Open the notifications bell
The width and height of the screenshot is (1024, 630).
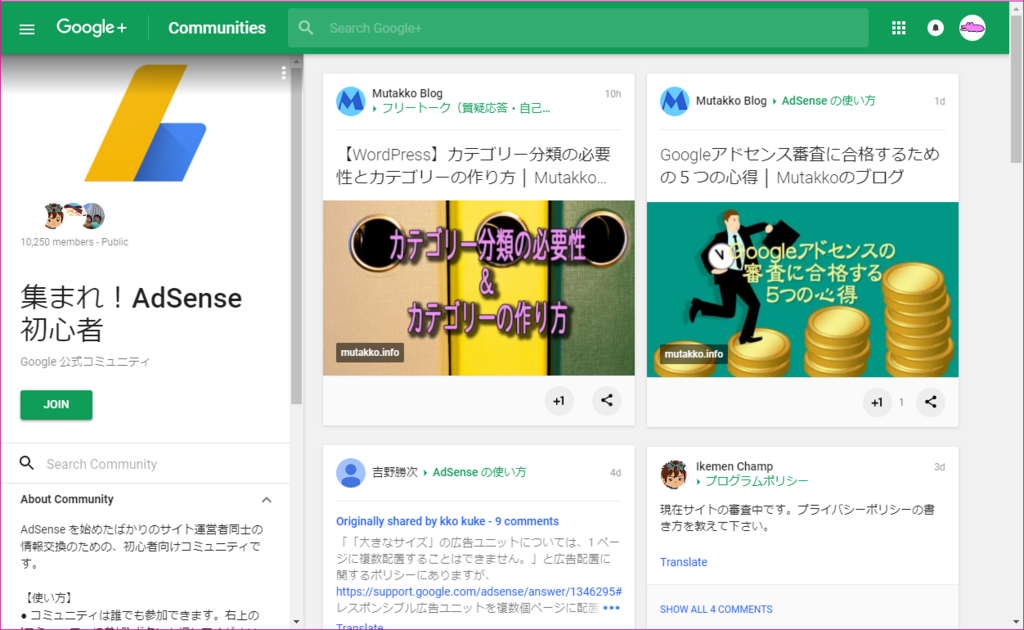tap(935, 28)
